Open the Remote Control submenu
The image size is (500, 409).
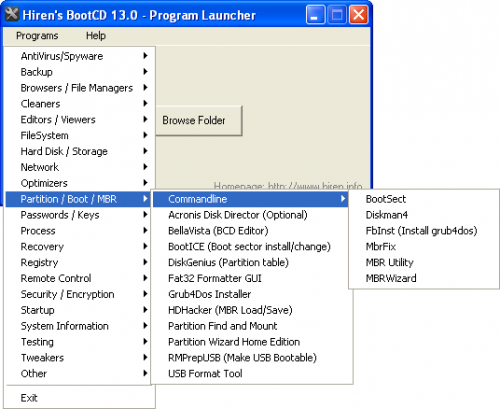[78, 278]
